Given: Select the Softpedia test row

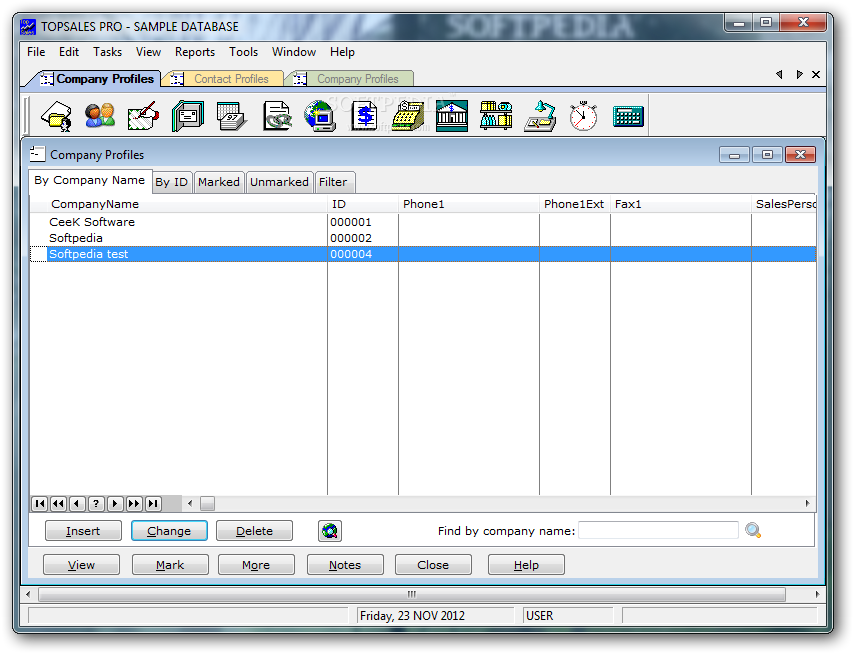Looking at the screenshot, I should 423,254.
